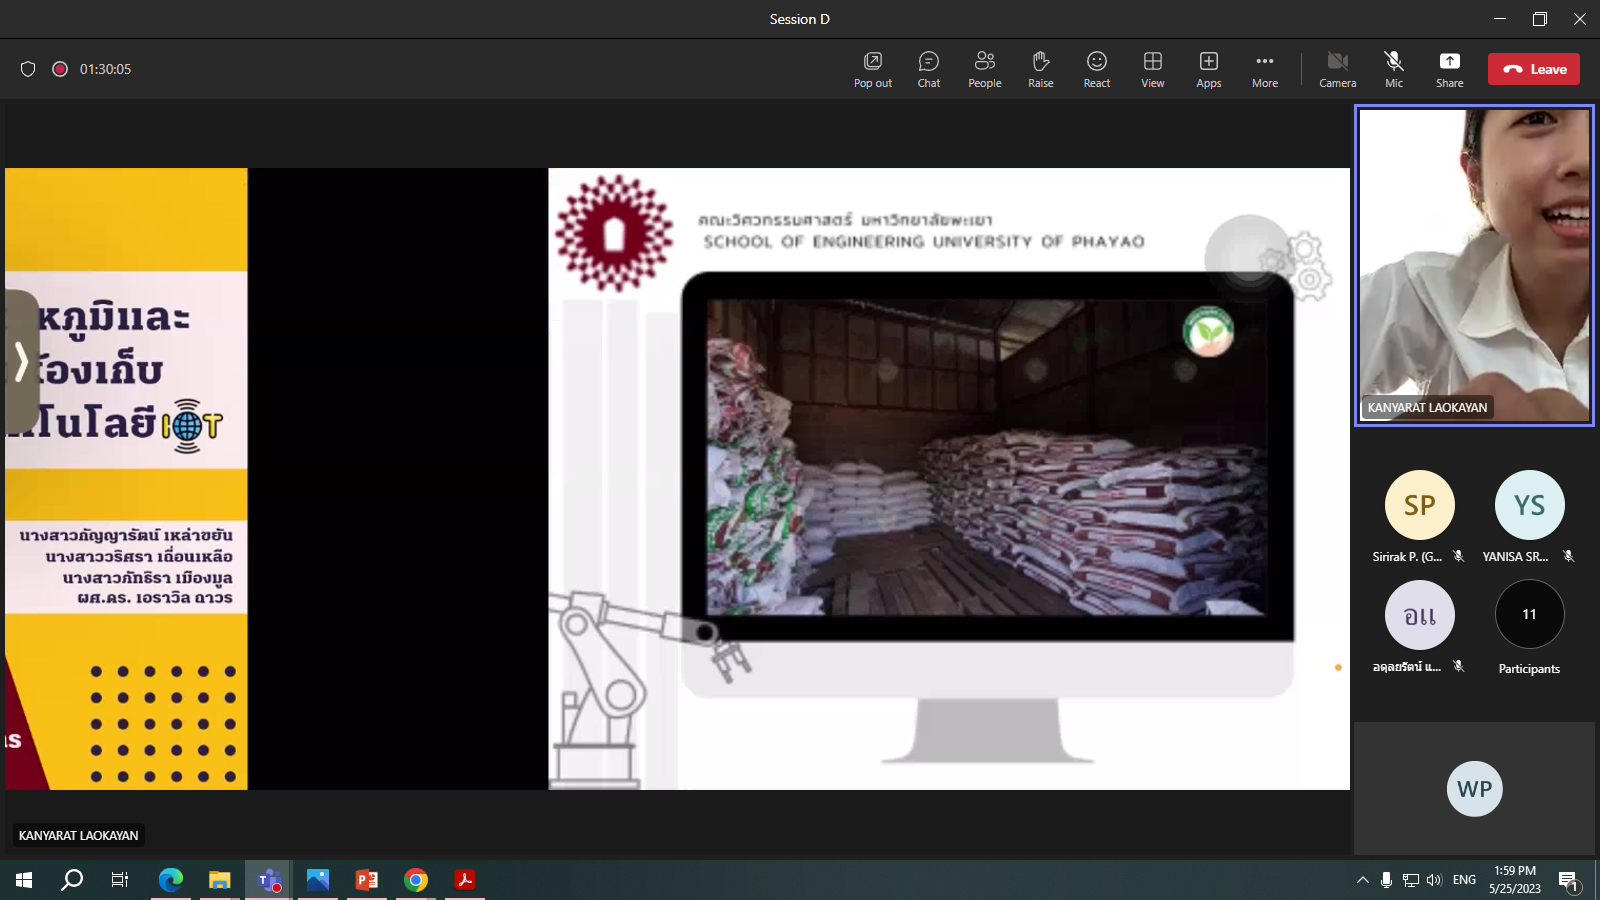Click the recording indicator icon

(60, 69)
